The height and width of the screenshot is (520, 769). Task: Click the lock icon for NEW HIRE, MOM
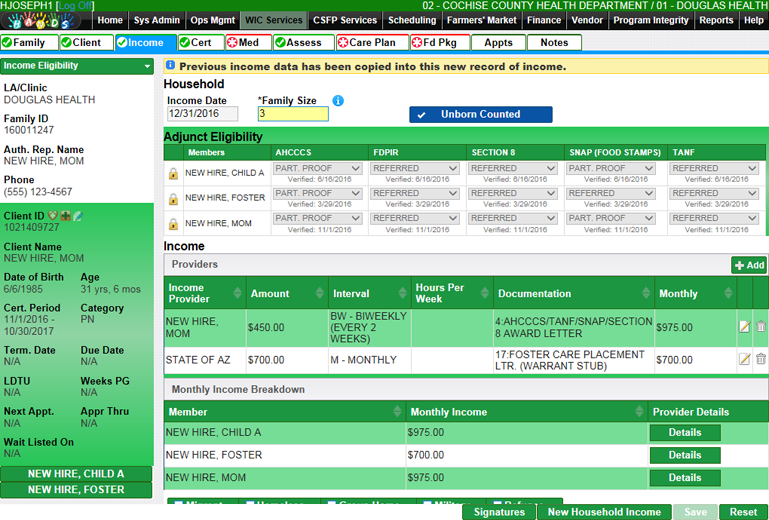[x=173, y=224]
